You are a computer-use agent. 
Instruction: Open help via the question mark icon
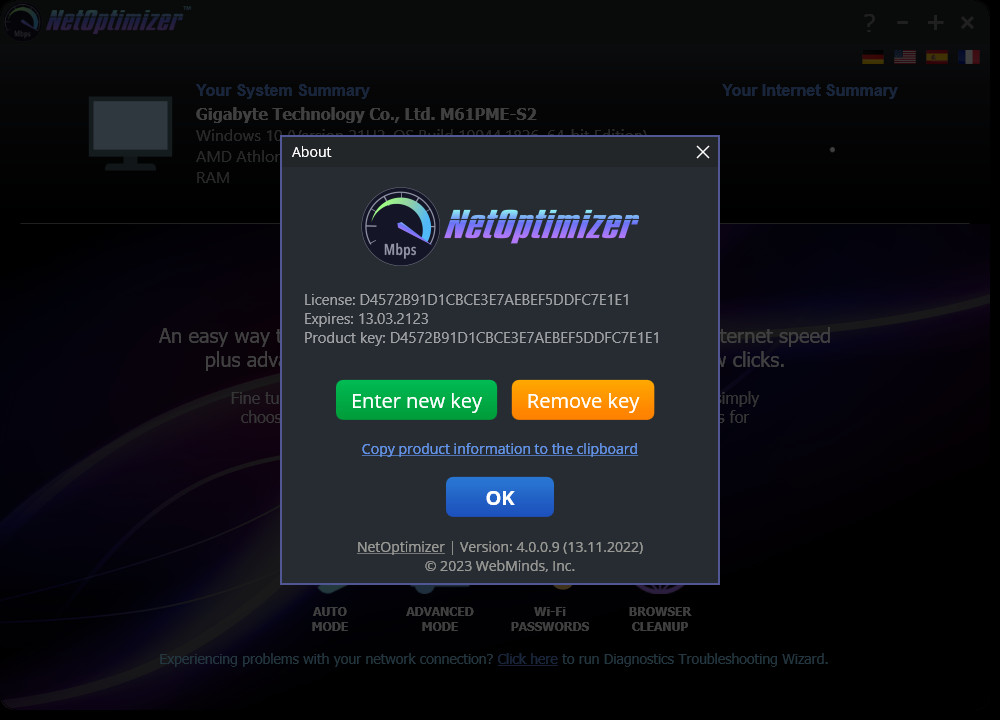(869, 23)
